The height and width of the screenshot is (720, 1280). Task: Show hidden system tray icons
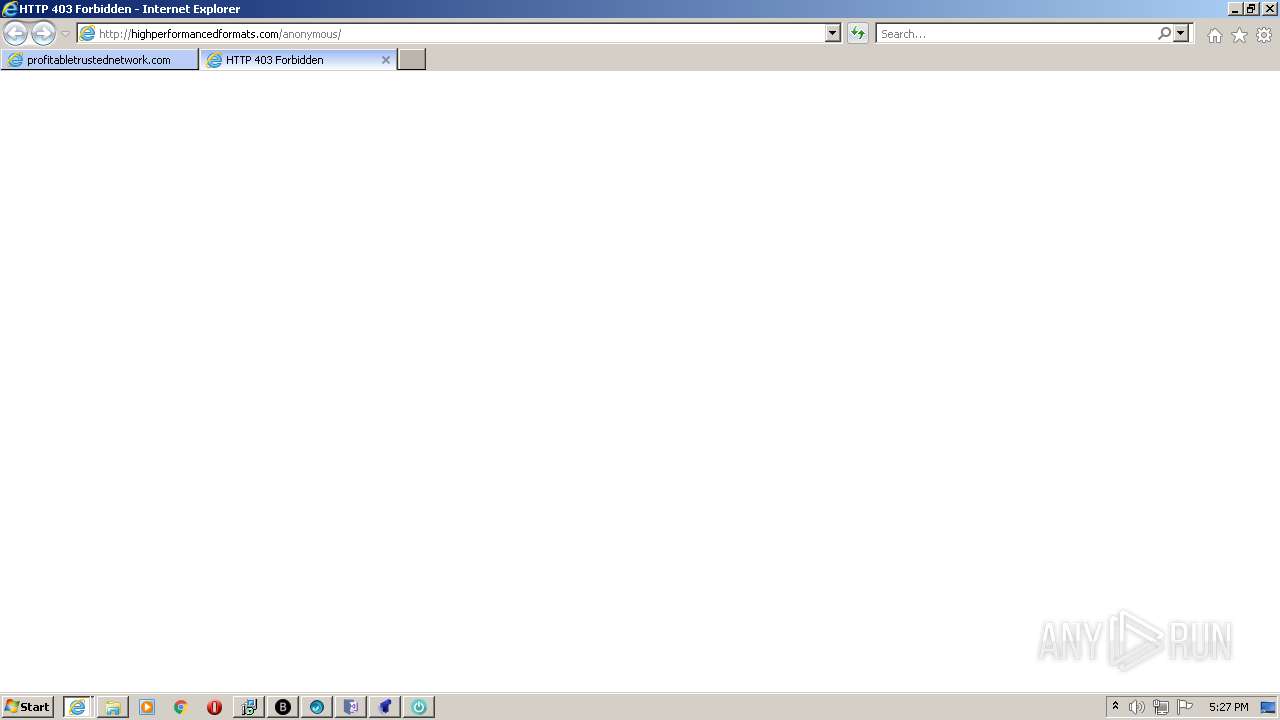1115,707
